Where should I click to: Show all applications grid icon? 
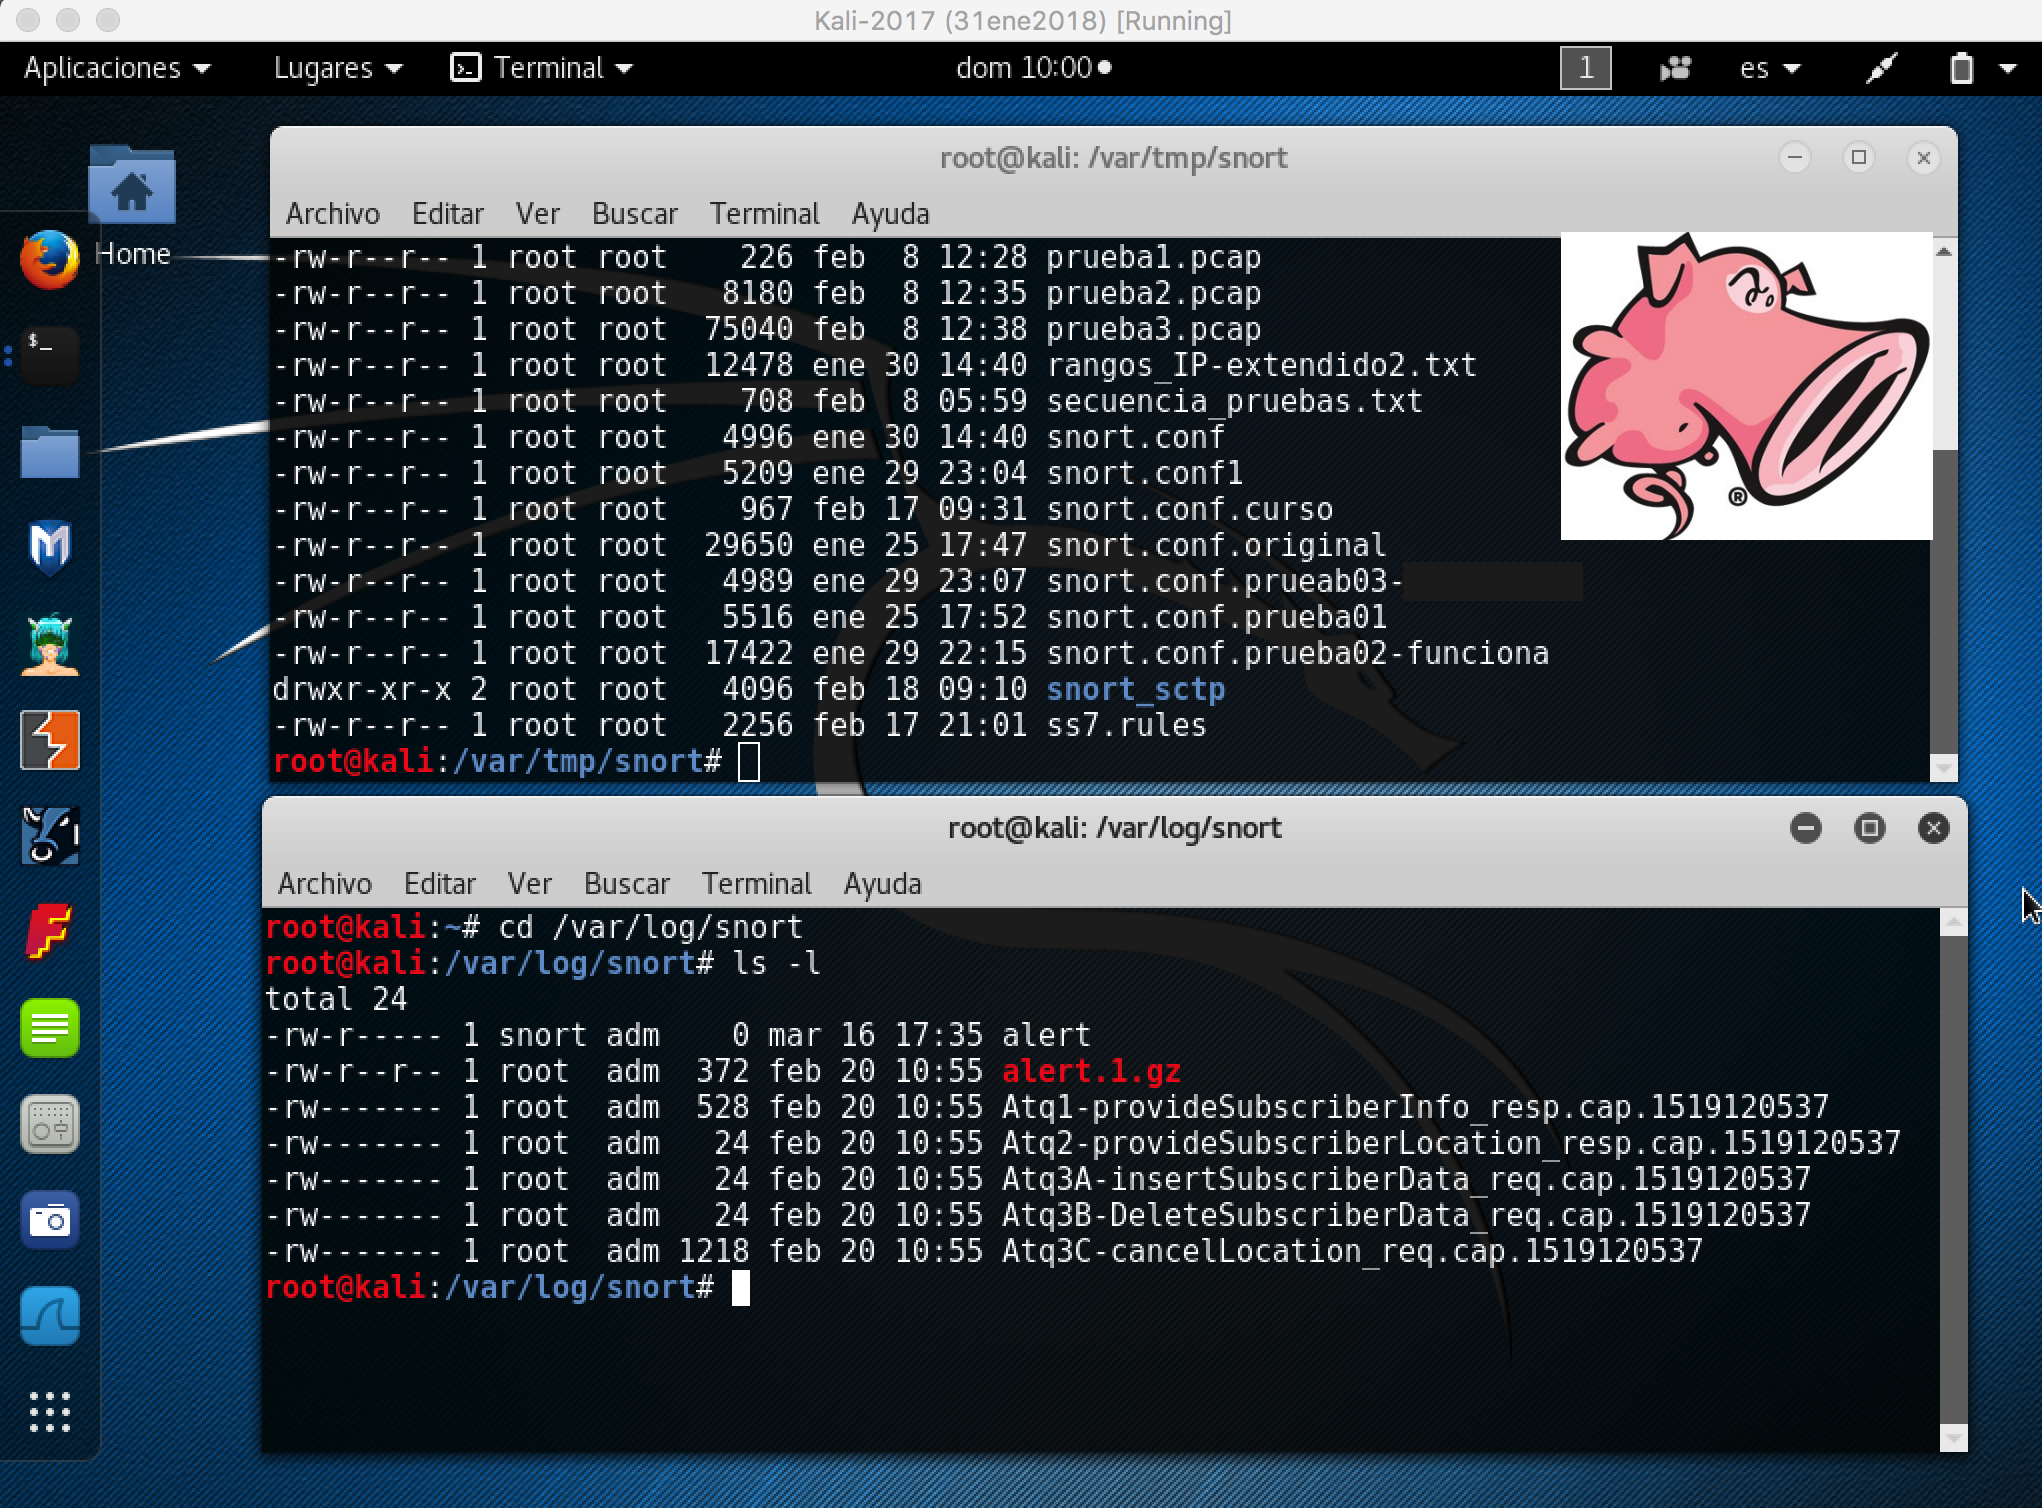[x=49, y=1412]
